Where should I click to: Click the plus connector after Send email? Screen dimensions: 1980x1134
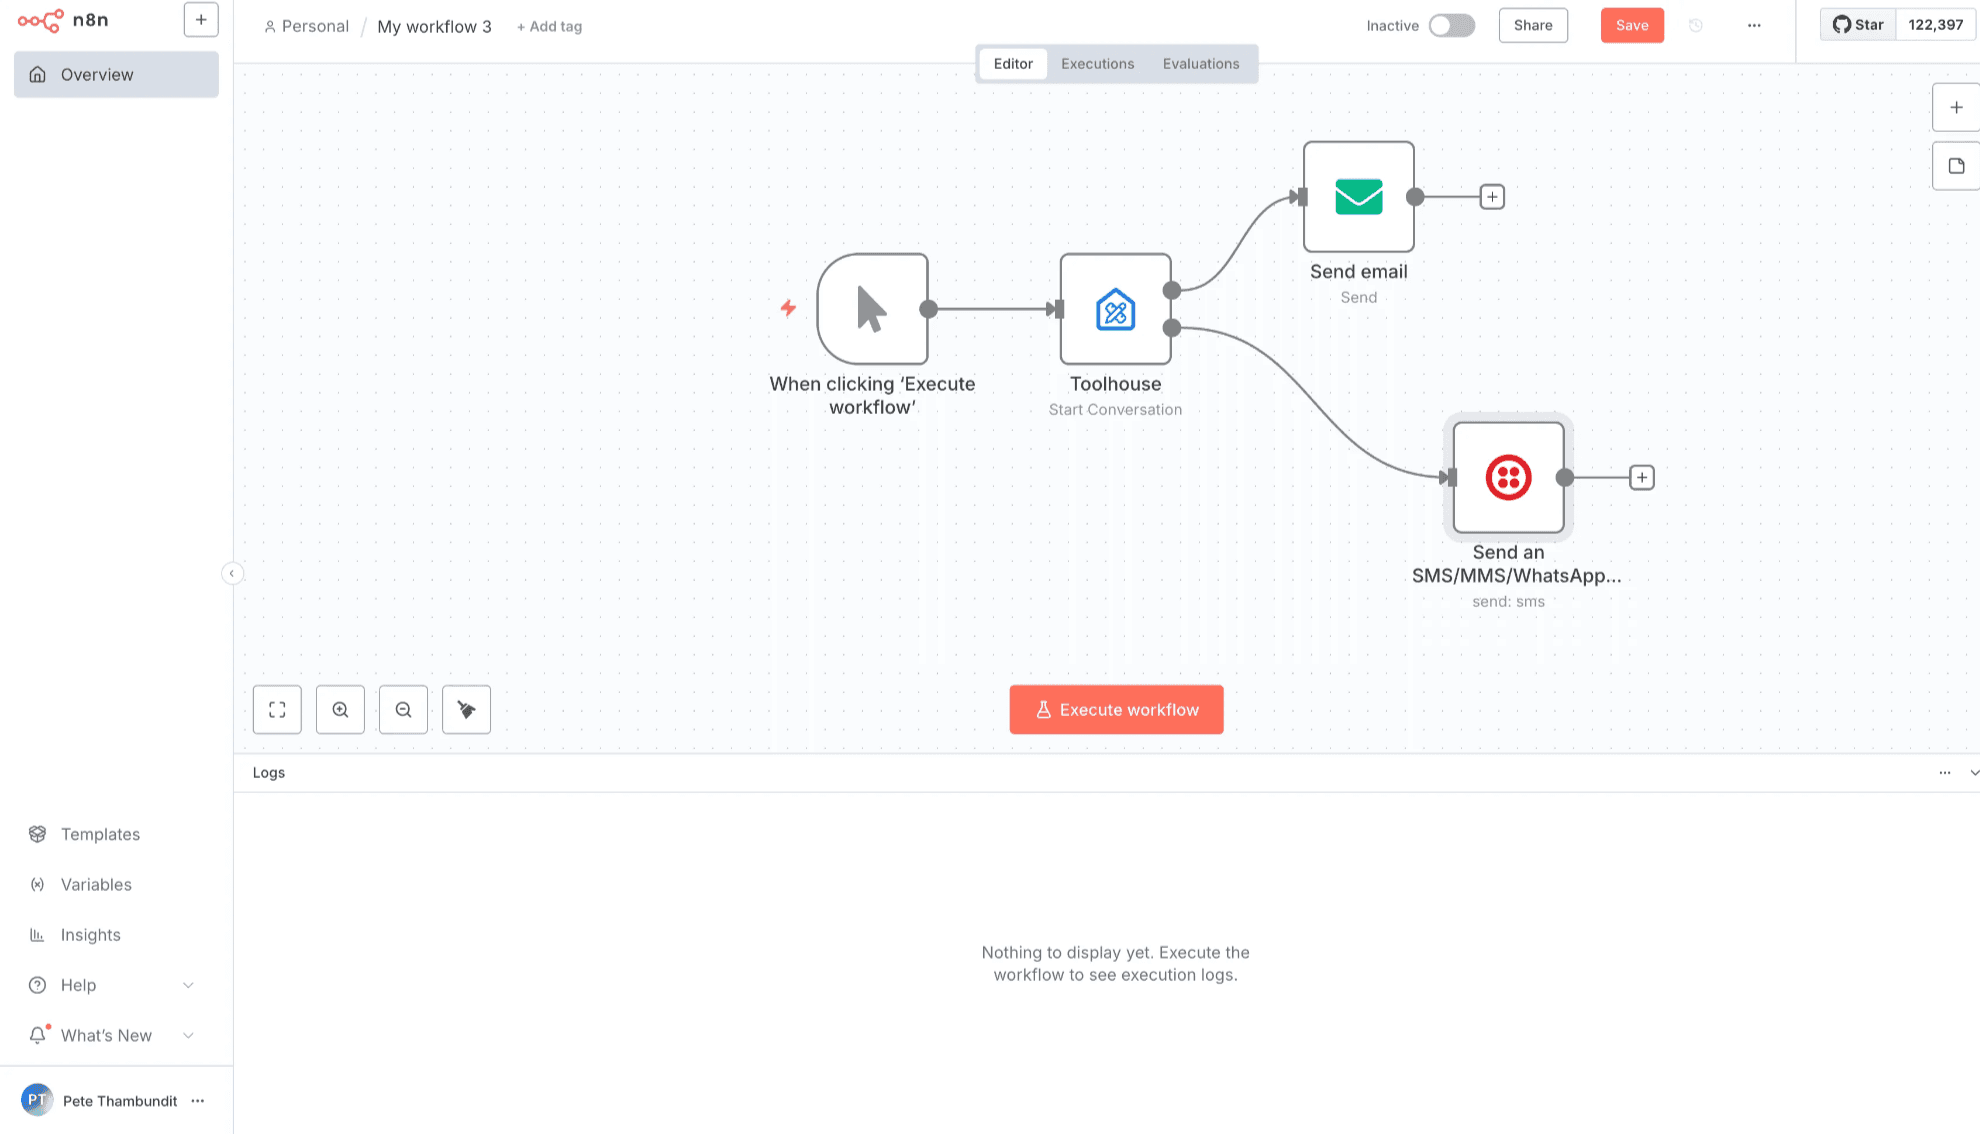1492,197
